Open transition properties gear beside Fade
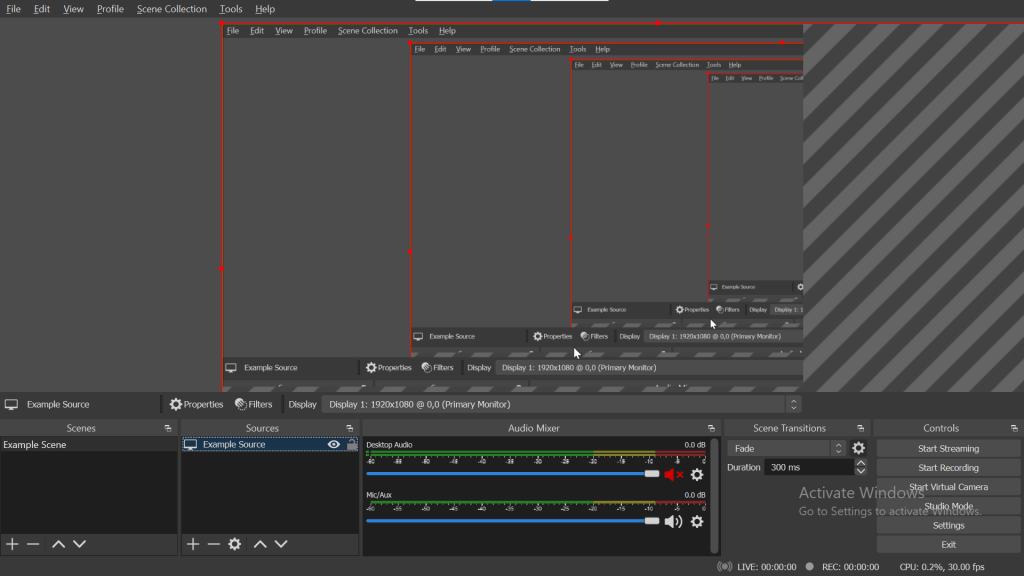Viewport: 1024px width, 576px height. pyautogui.click(x=858, y=449)
